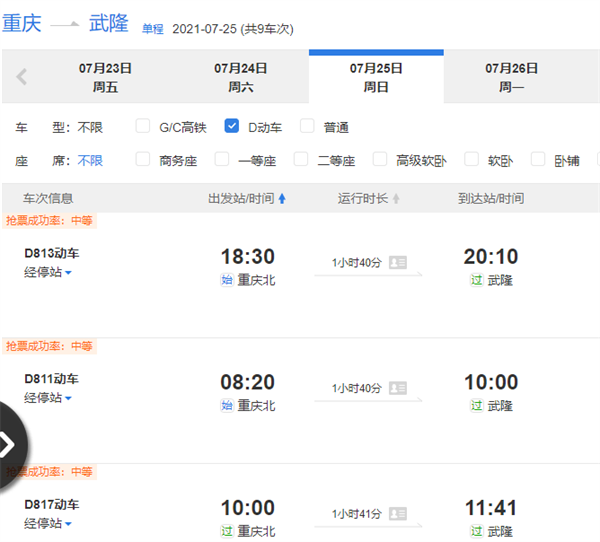Click the duration sort arrow icon
Image resolution: width=600 pixels, height=542 pixels.
(x=397, y=199)
